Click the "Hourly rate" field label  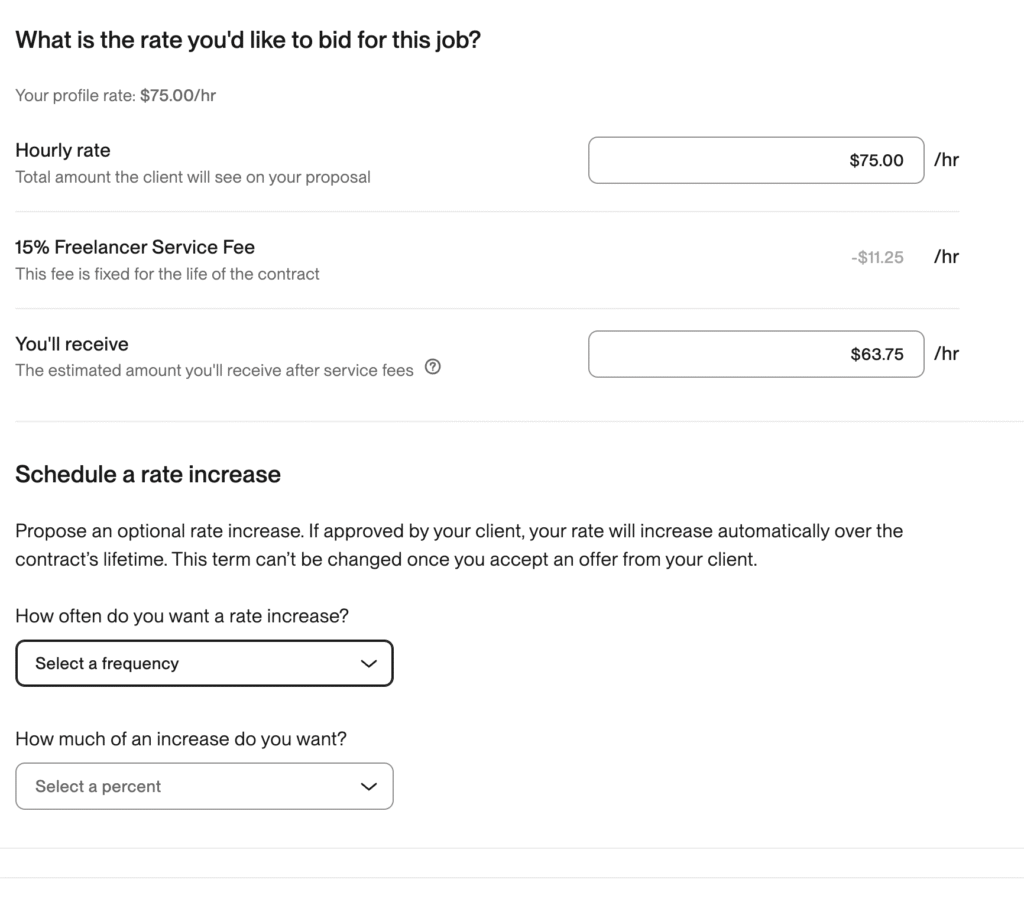[63, 151]
